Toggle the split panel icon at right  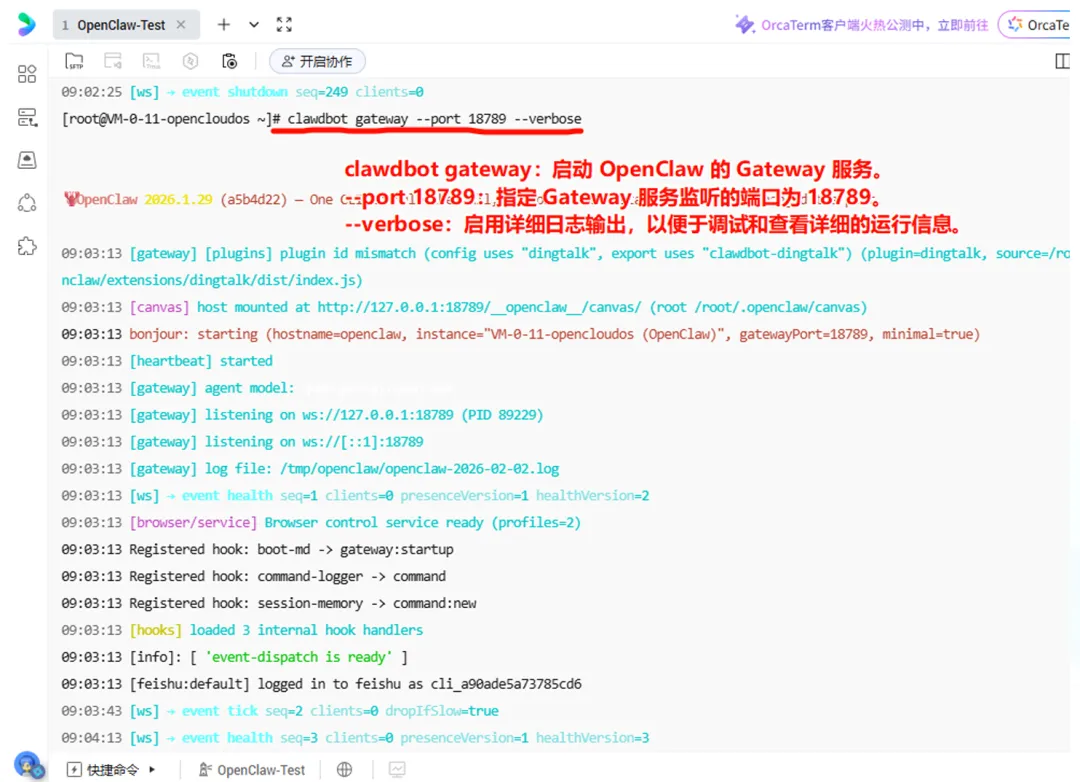[x=1063, y=61]
